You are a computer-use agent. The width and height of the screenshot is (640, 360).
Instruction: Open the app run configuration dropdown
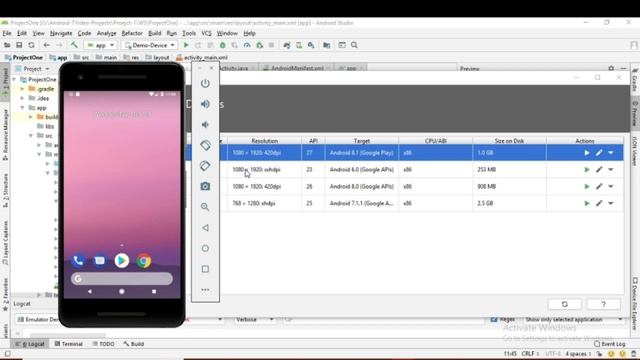(100, 45)
